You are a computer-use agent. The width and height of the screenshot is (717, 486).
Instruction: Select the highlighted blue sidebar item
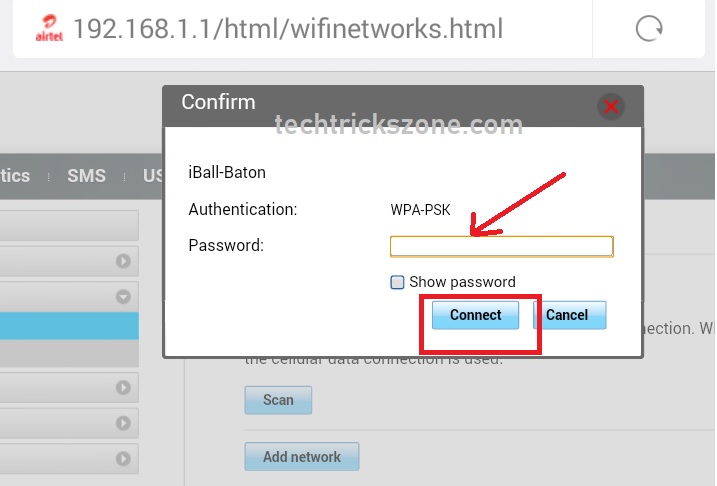click(x=69, y=326)
